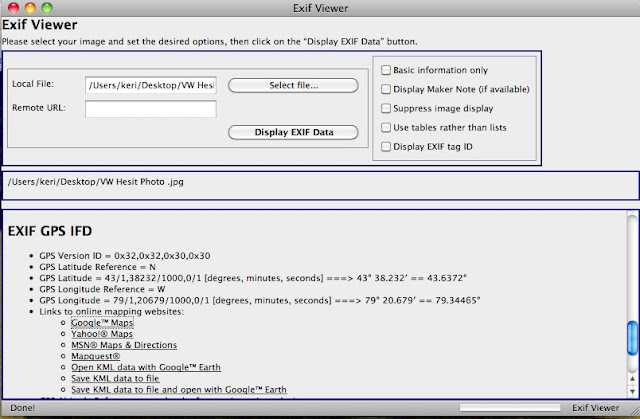Viewport: 640px width, 419px height.
Task: Click the EXIF GPS IFD heading
Action: [50, 231]
